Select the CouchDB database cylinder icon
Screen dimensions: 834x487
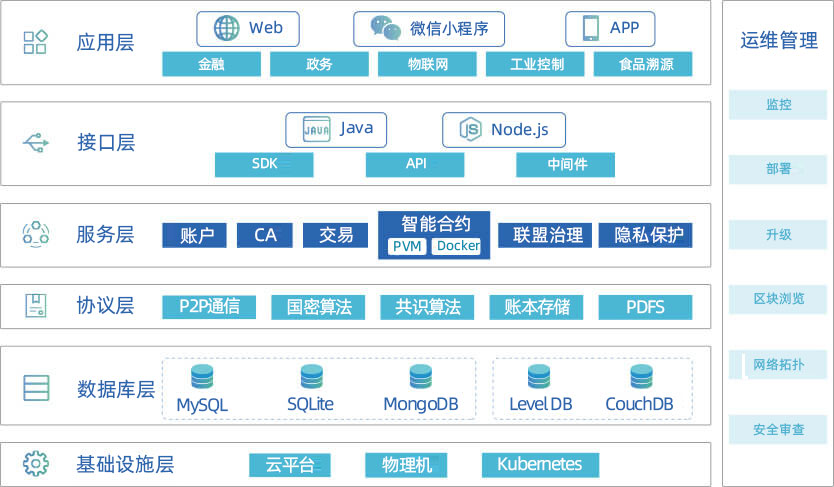pos(641,377)
